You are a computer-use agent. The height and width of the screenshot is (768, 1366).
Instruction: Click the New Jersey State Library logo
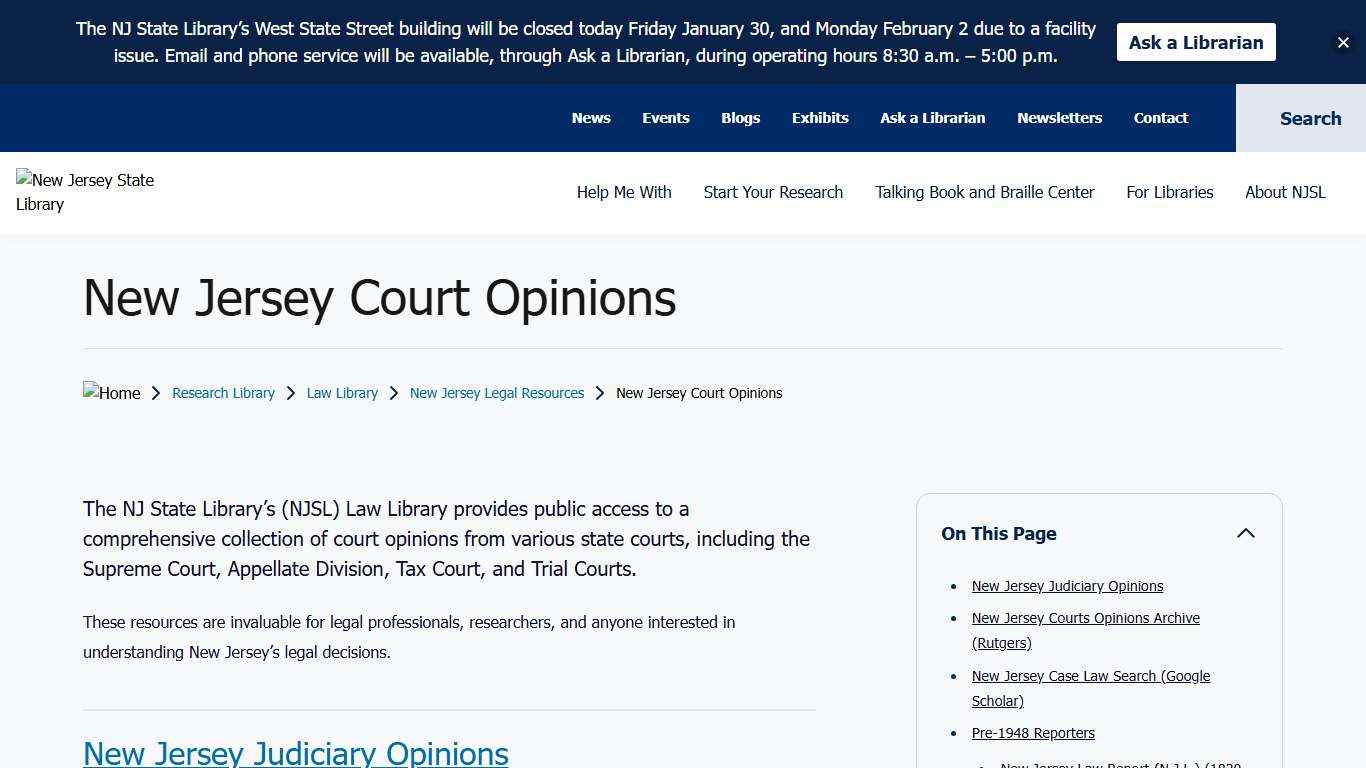pyautogui.click(x=85, y=192)
